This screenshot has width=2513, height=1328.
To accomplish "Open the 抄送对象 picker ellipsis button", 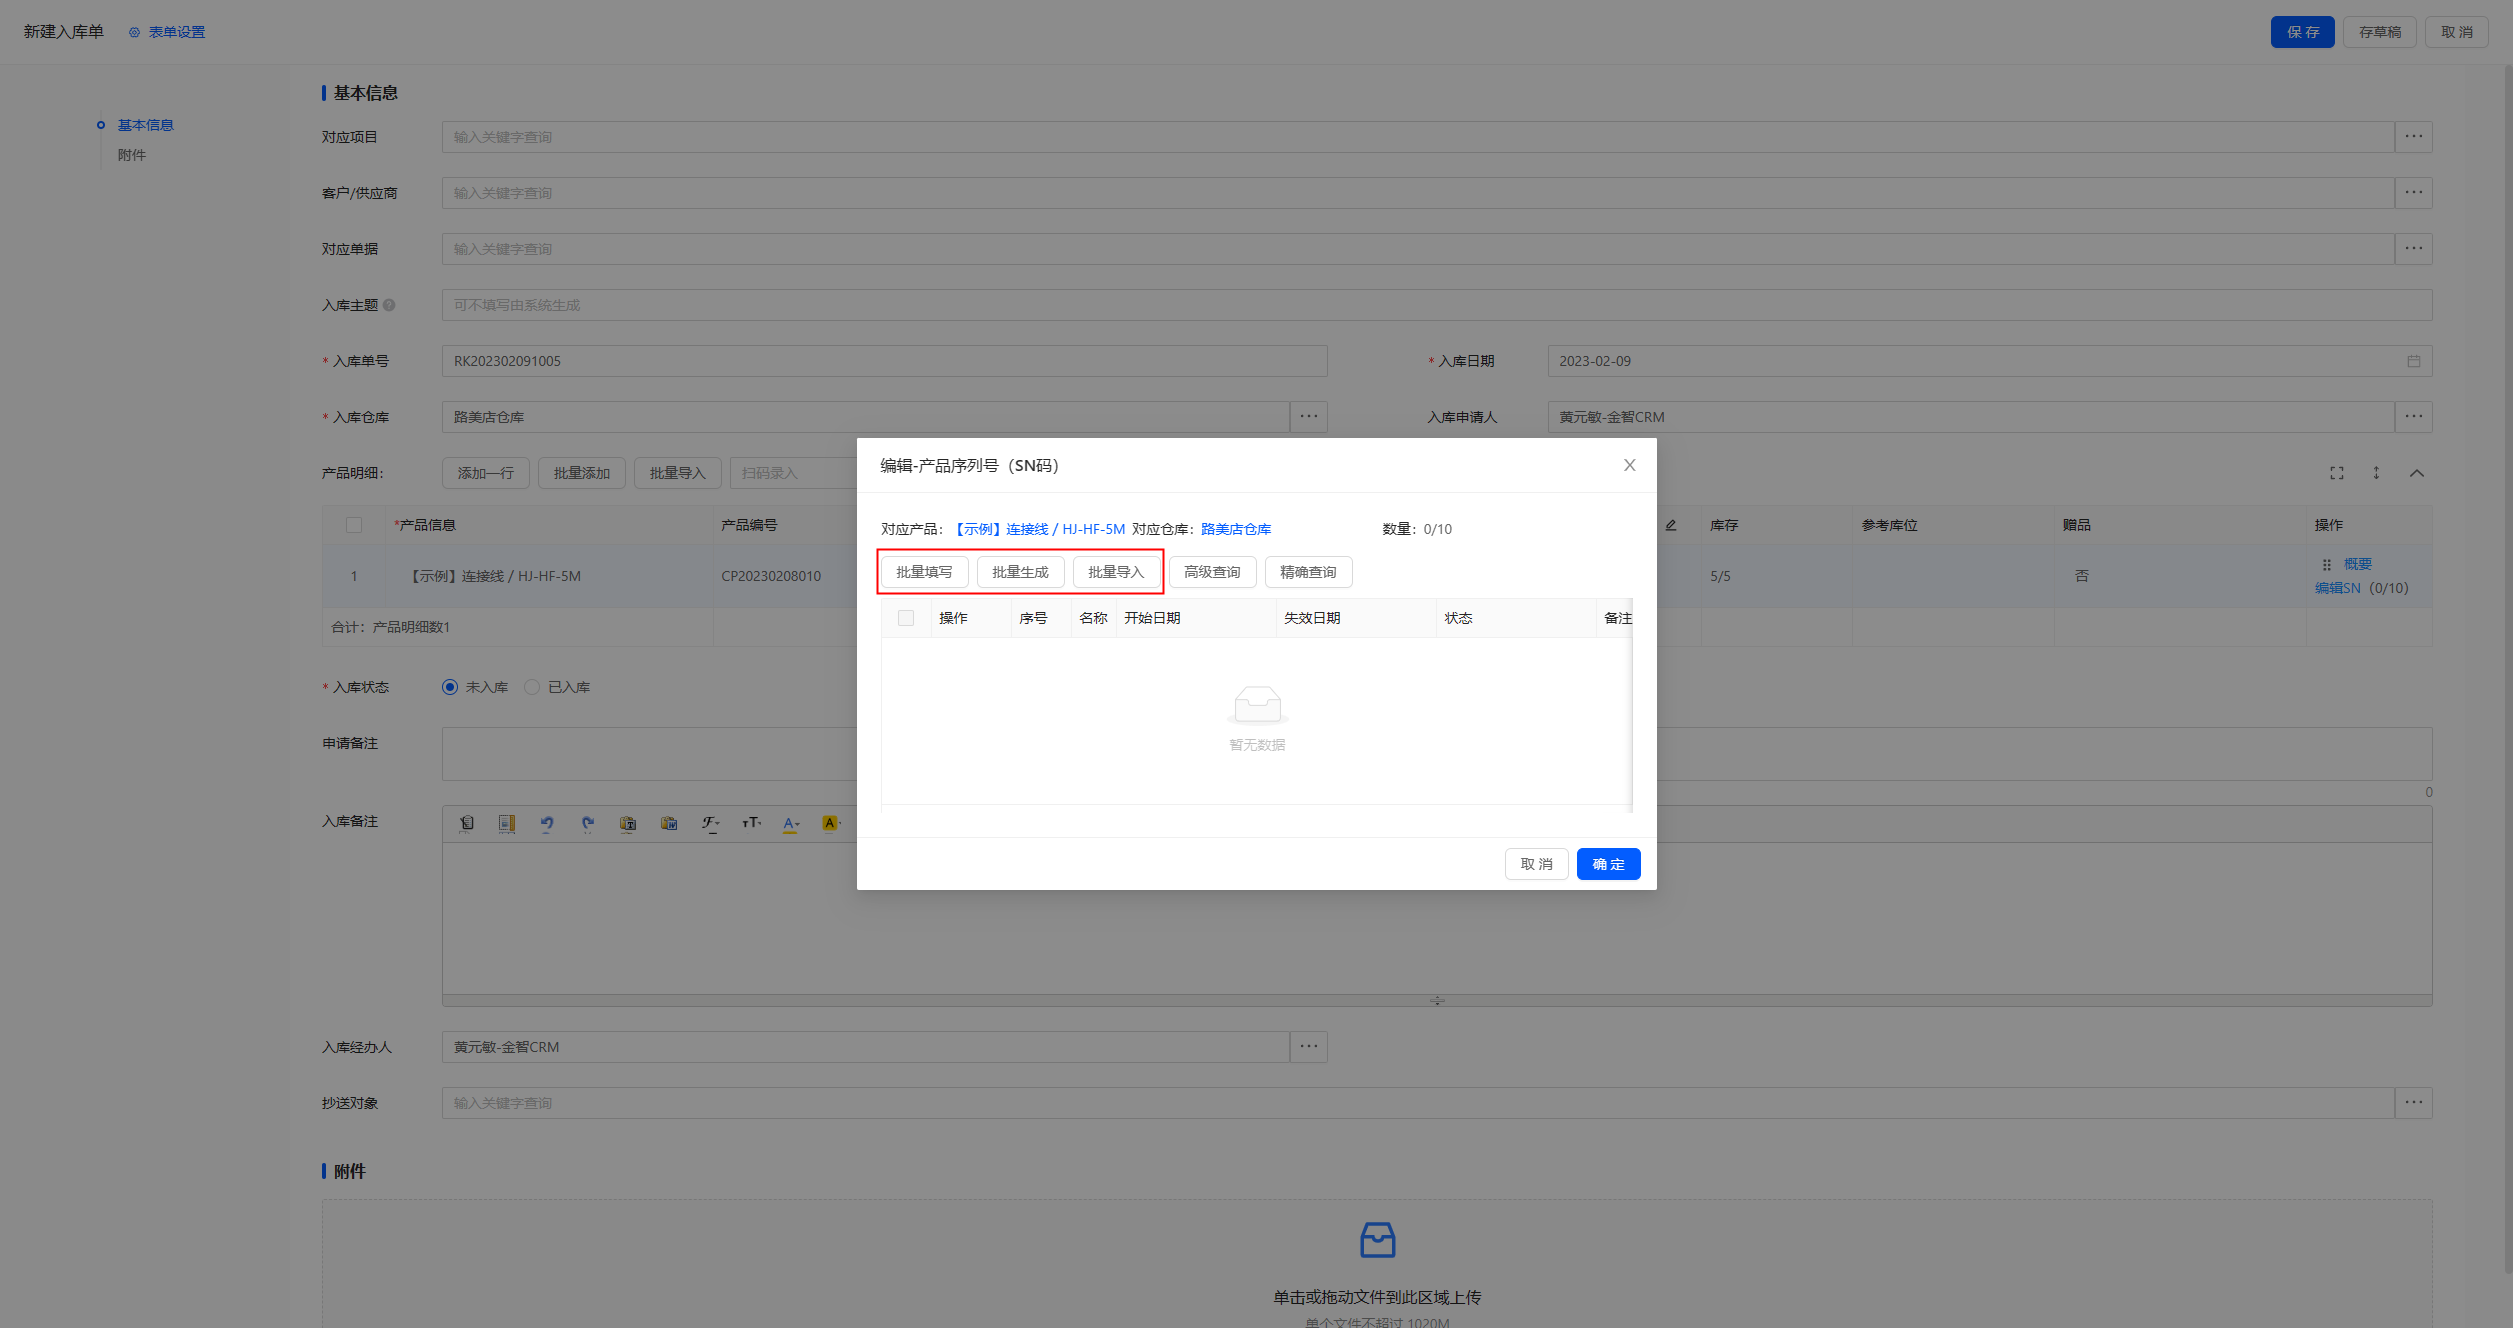I will [x=2413, y=1103].
